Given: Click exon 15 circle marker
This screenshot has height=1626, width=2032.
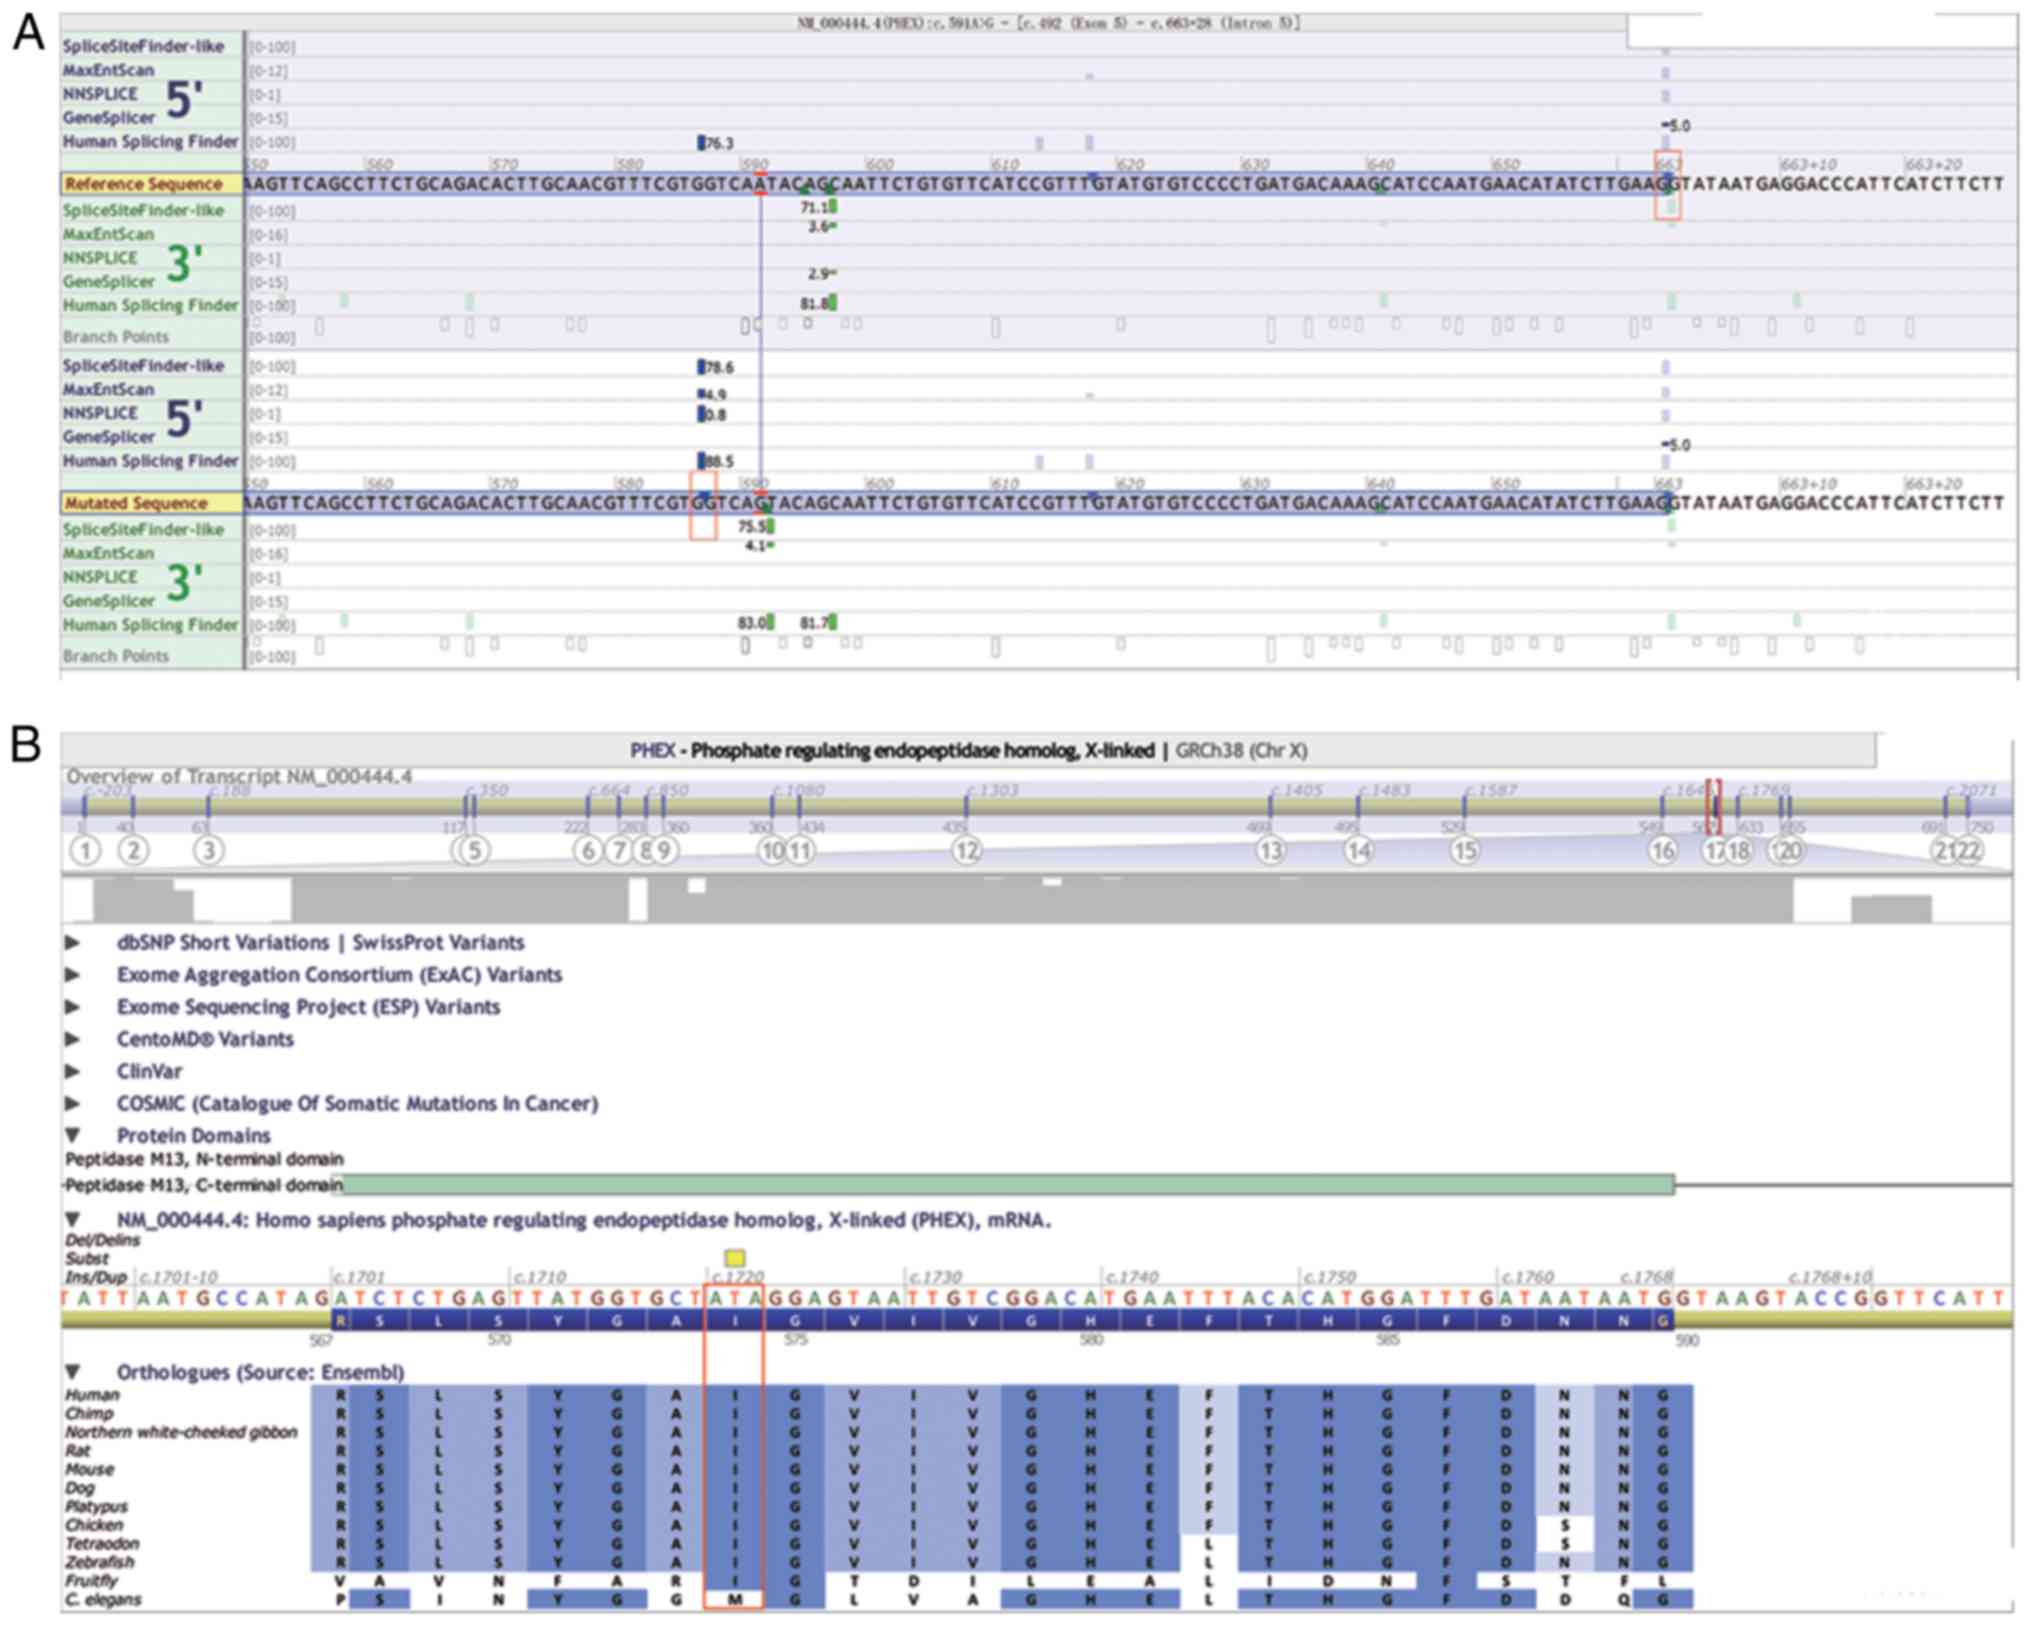Looking at the screenshot, I should tap(1464, 851).
